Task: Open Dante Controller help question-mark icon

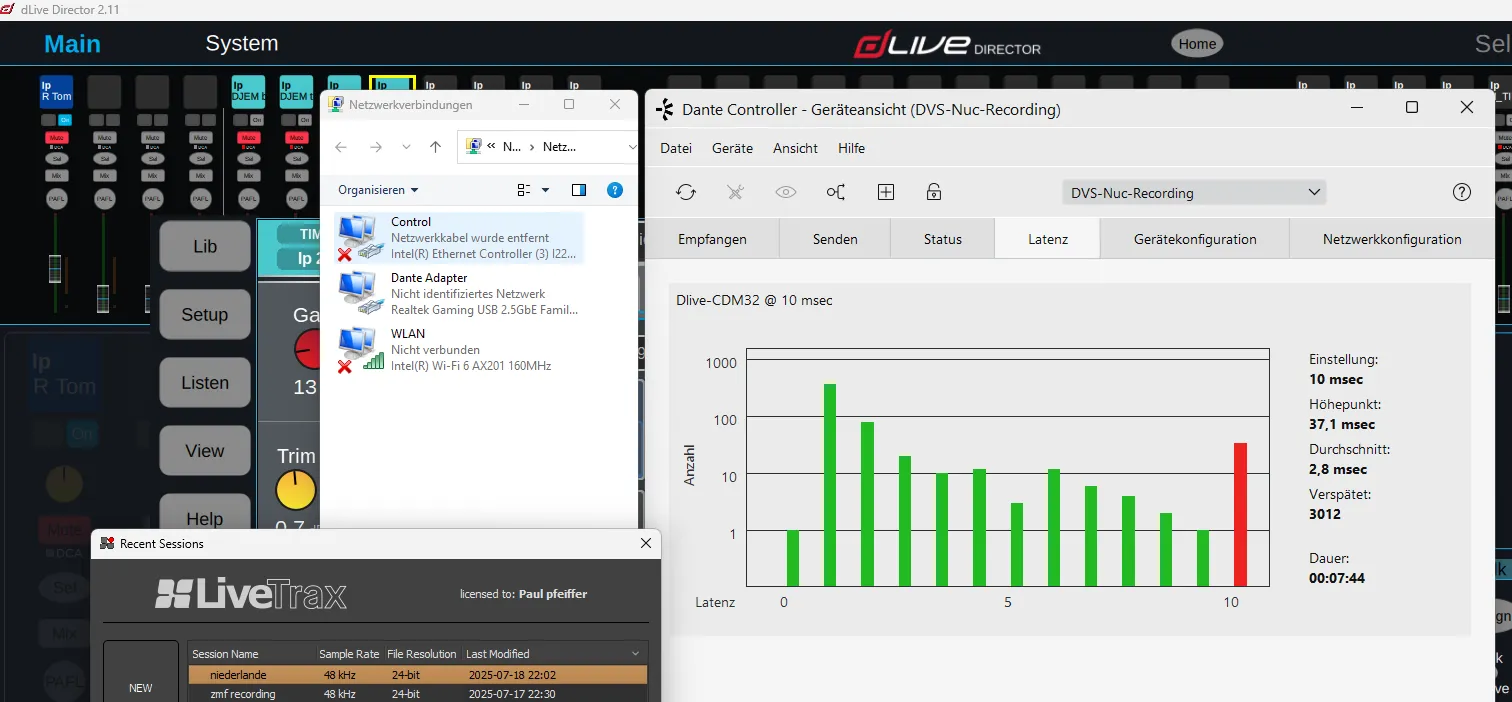Action: (1462, 192)
